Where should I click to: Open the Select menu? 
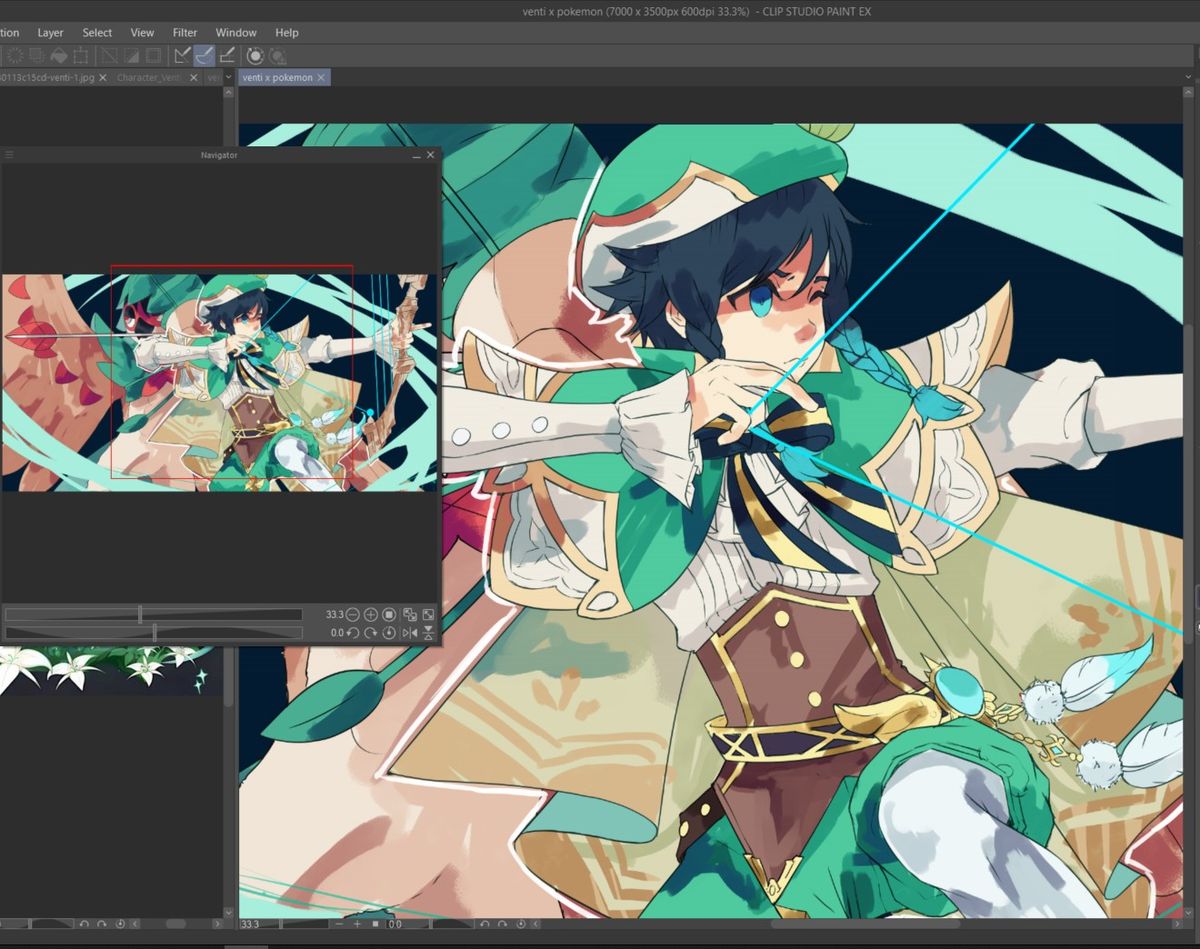[x=97, y=33]
